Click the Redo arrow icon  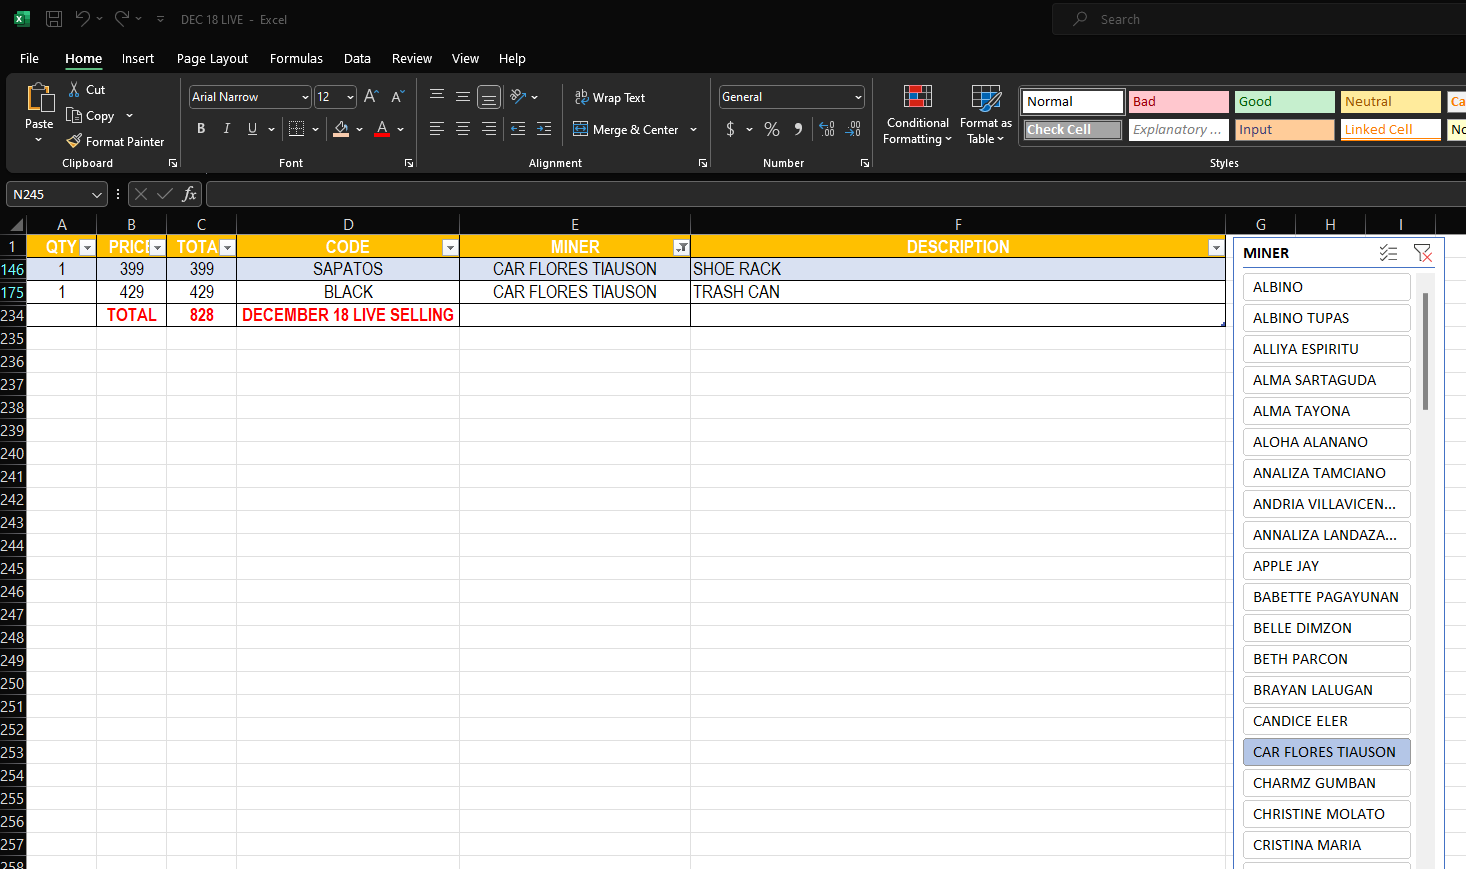point(122,19)
